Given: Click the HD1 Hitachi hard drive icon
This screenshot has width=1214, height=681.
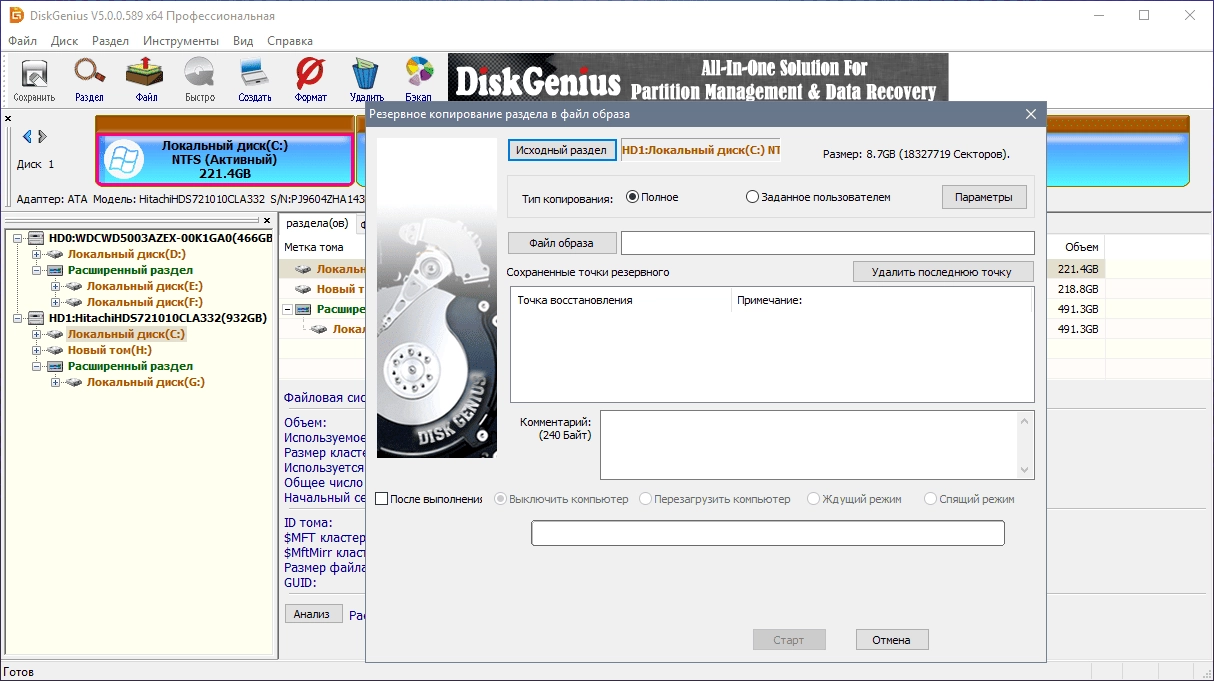Looking at the screenshot, I should click(x=36, y=318).
